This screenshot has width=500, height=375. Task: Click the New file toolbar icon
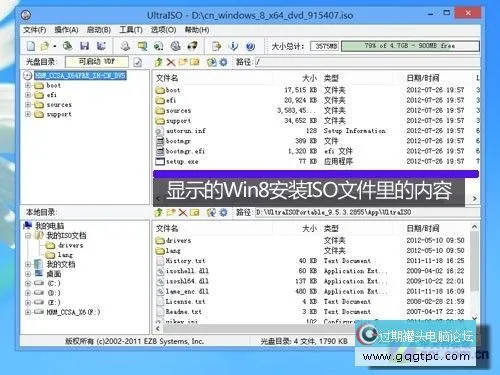(31, 46)
